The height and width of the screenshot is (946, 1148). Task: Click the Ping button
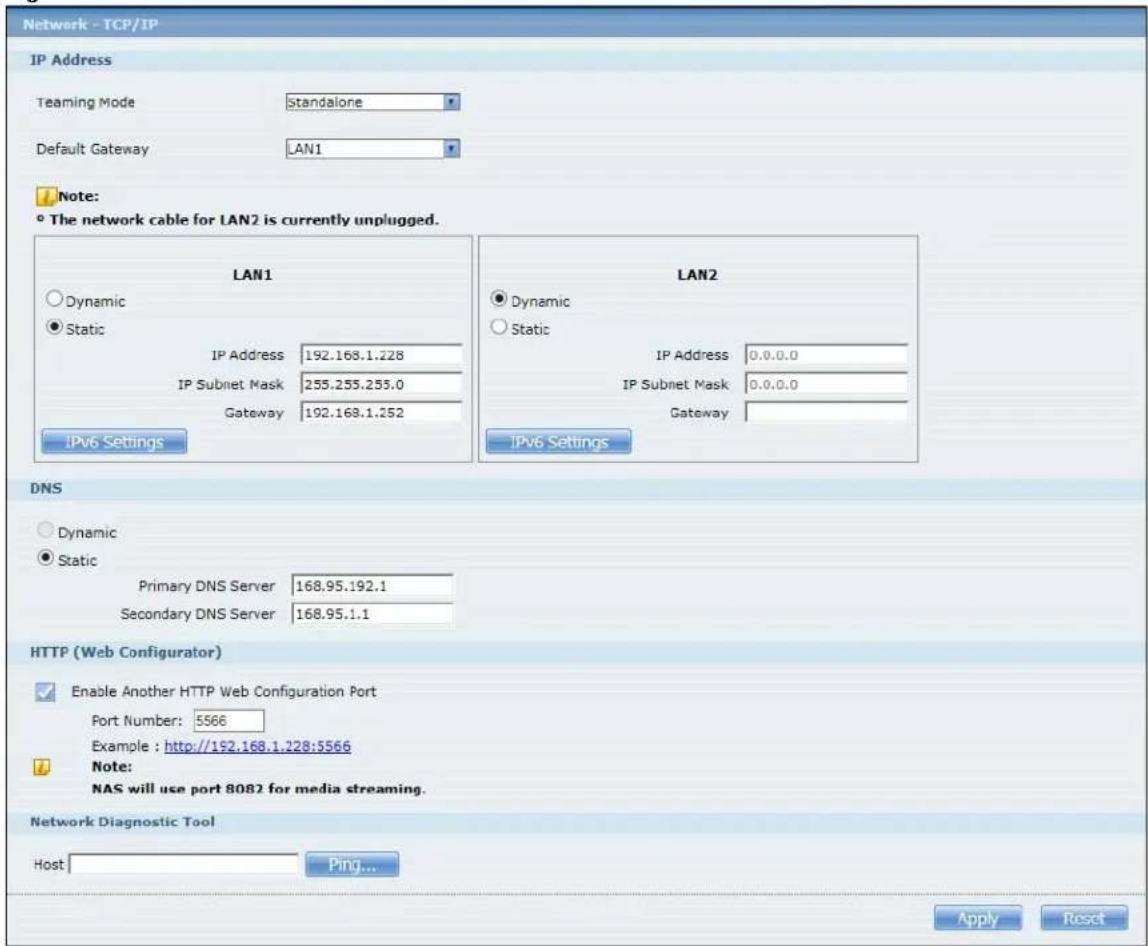tap(352, 864)
